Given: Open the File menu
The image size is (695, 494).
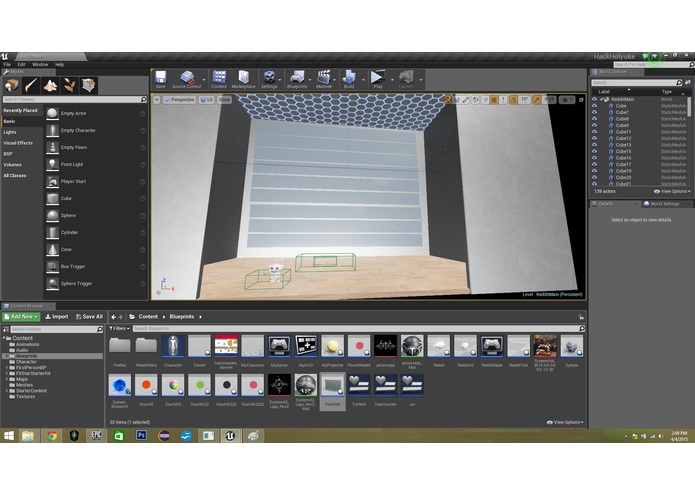Looking at the screenshot, I should [x=7, y=65].
